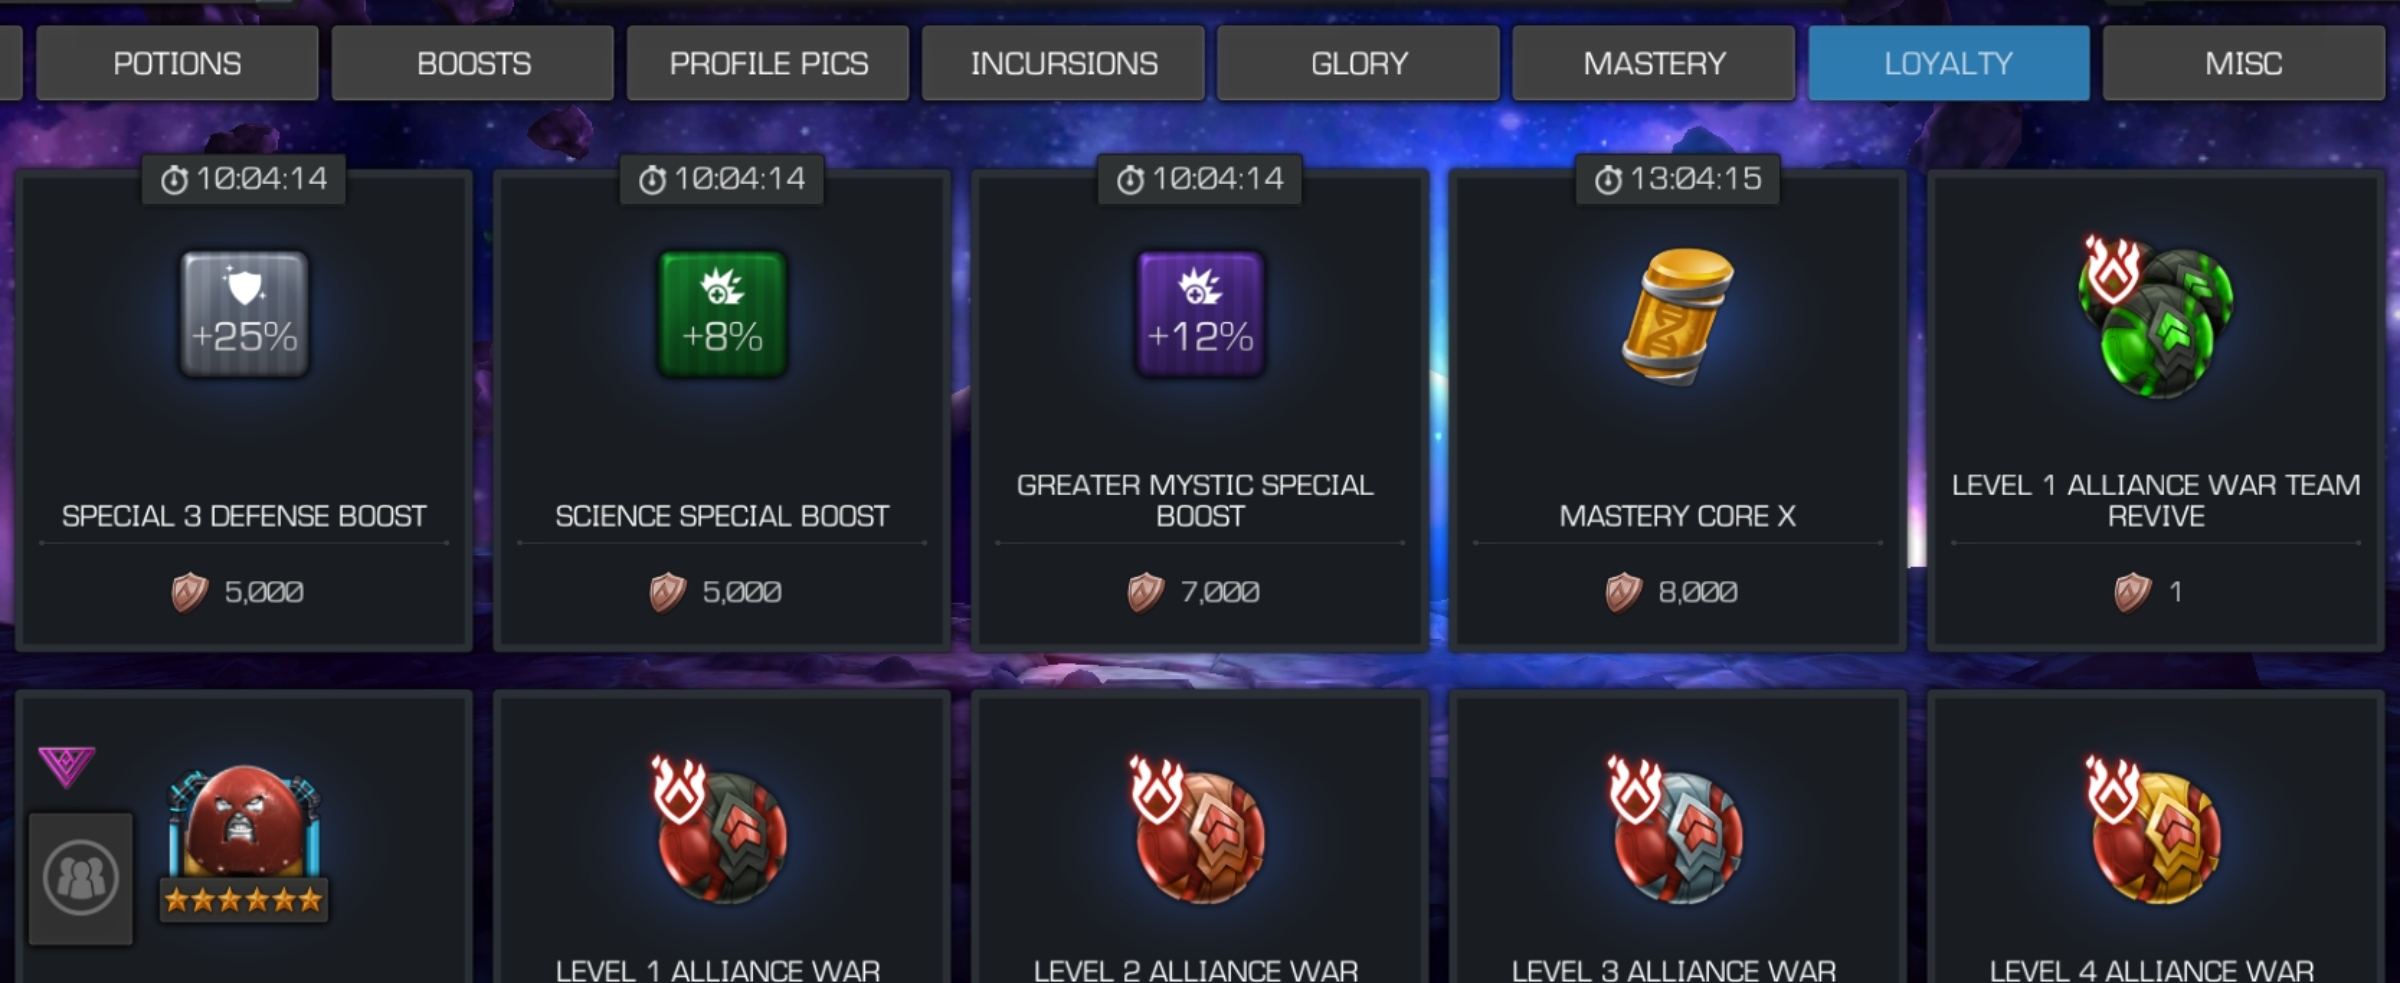Select the six-star Juggernaut crystal portrait
This screenshot has height=983, width=2400.
[x=244, y=843]
